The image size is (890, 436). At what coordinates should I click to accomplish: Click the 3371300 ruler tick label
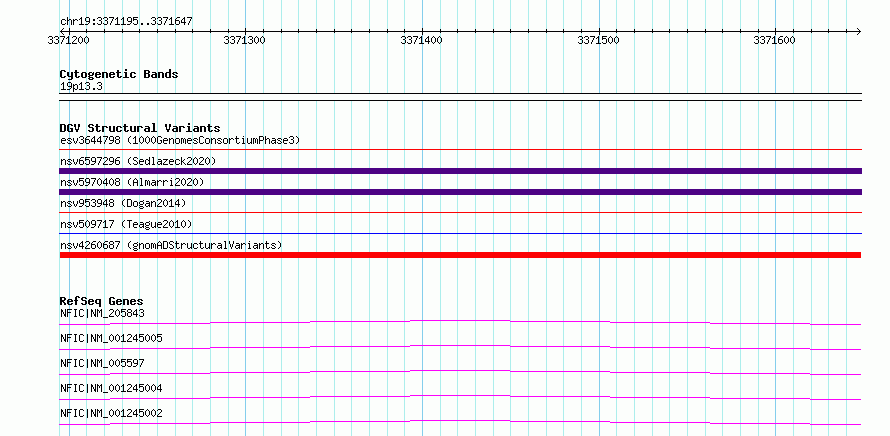[x=245, y=40]
